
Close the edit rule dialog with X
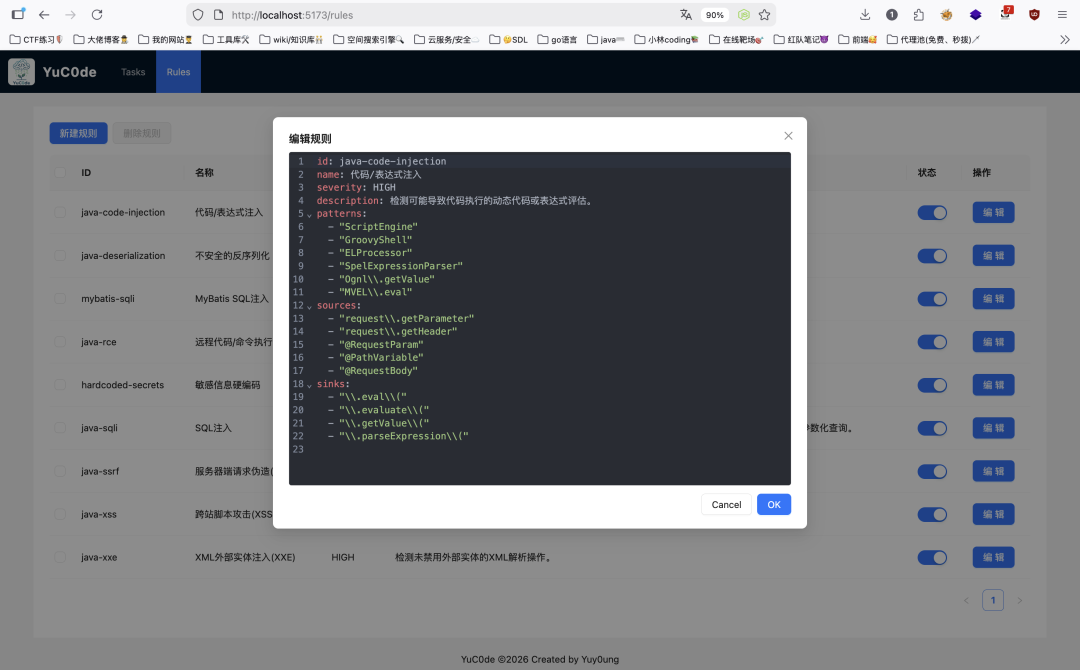(x=788, y=136)
